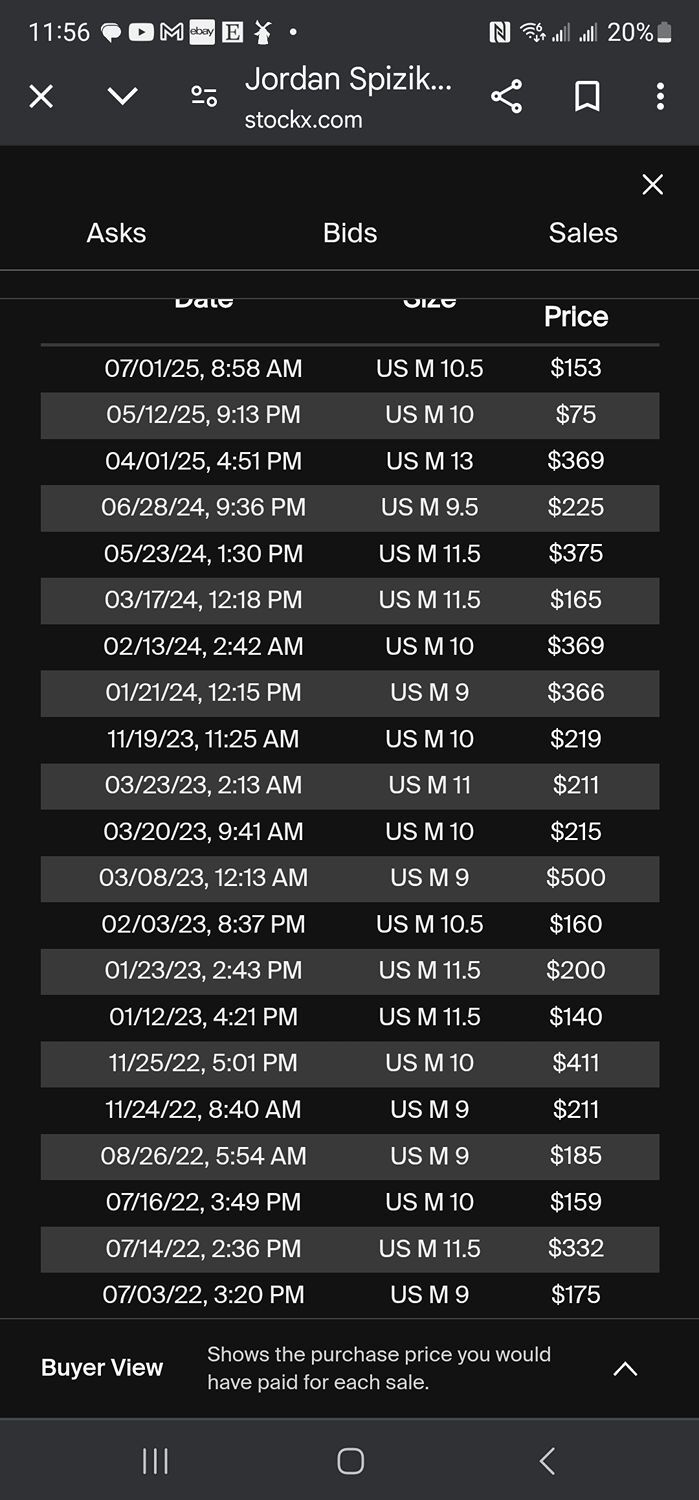Screen dimensions: 699x1500
Task: Bookmark this StockX page
Action: (587, 96)
